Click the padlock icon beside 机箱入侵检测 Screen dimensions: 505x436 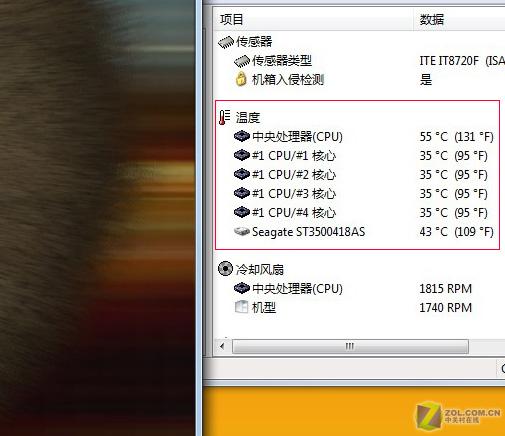[241, 79]
